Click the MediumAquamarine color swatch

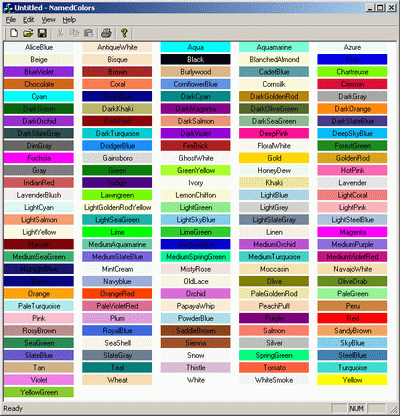(x=117, y=245)
